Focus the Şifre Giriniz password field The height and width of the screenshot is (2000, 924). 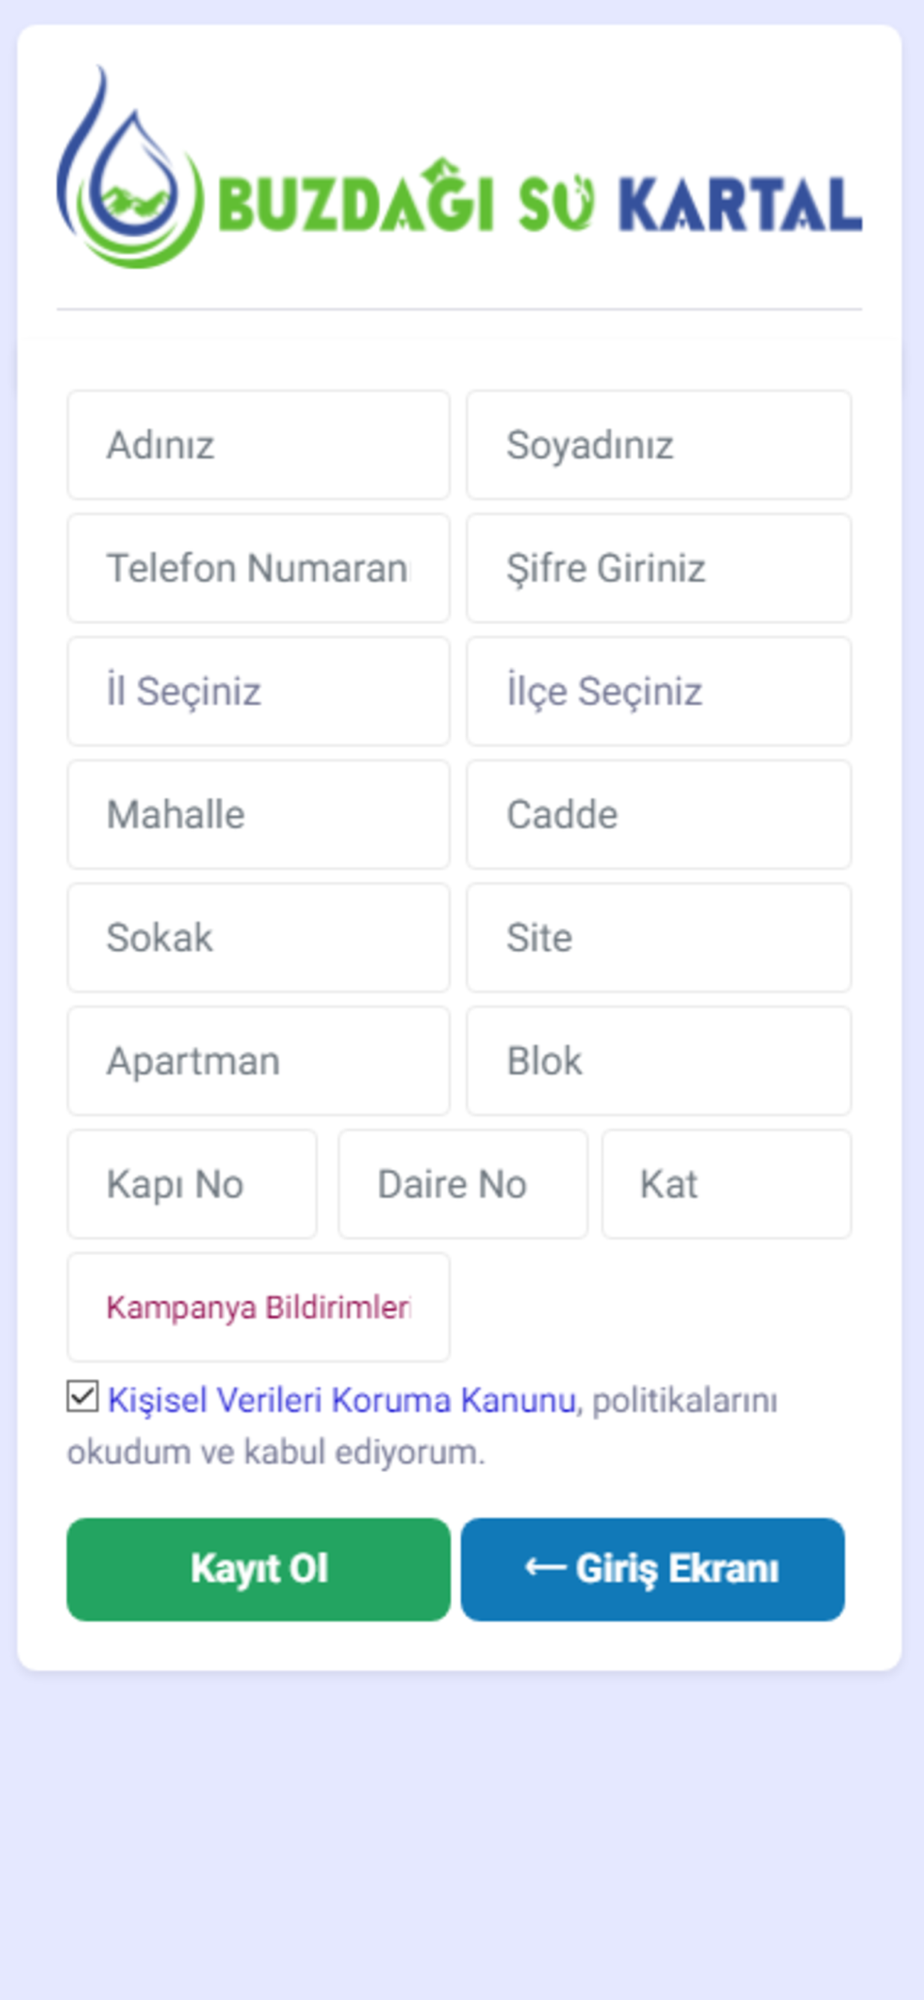(658, 568)
